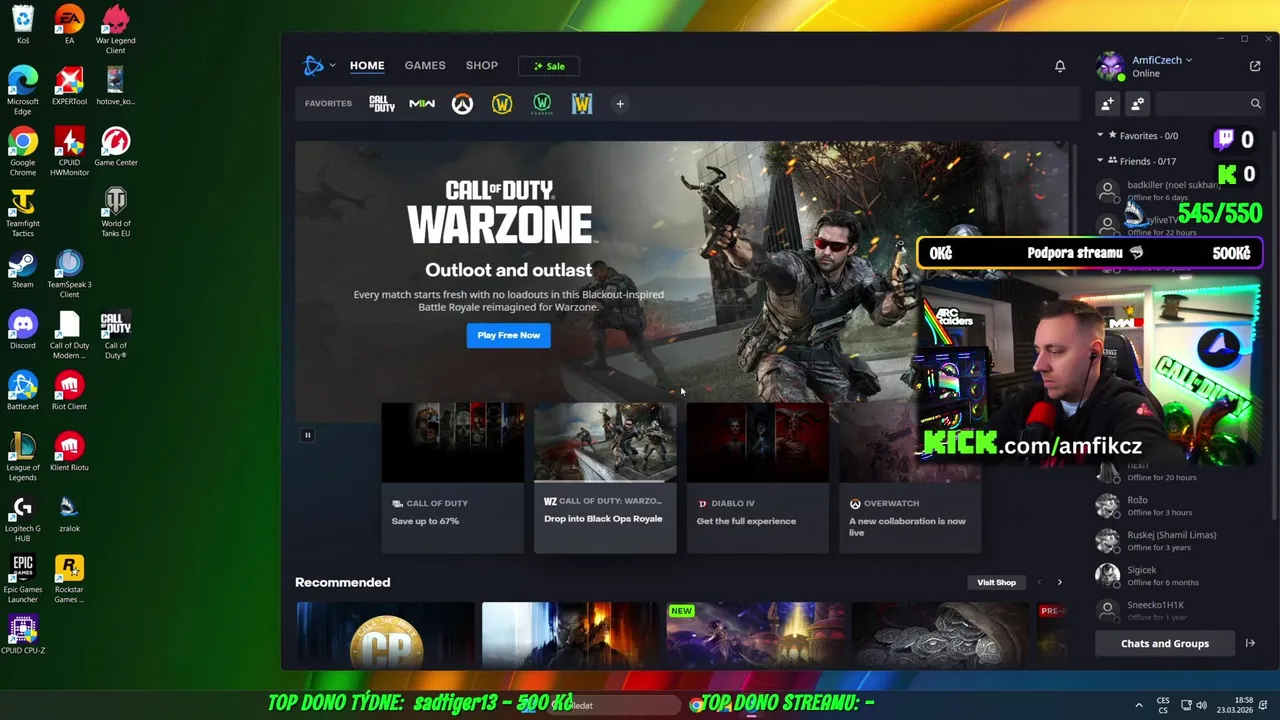The height and width of the screenshot is (720, 1280).
Task: Open Microsoft Edge desktop shortcut
Action: (x=23, y=91)
